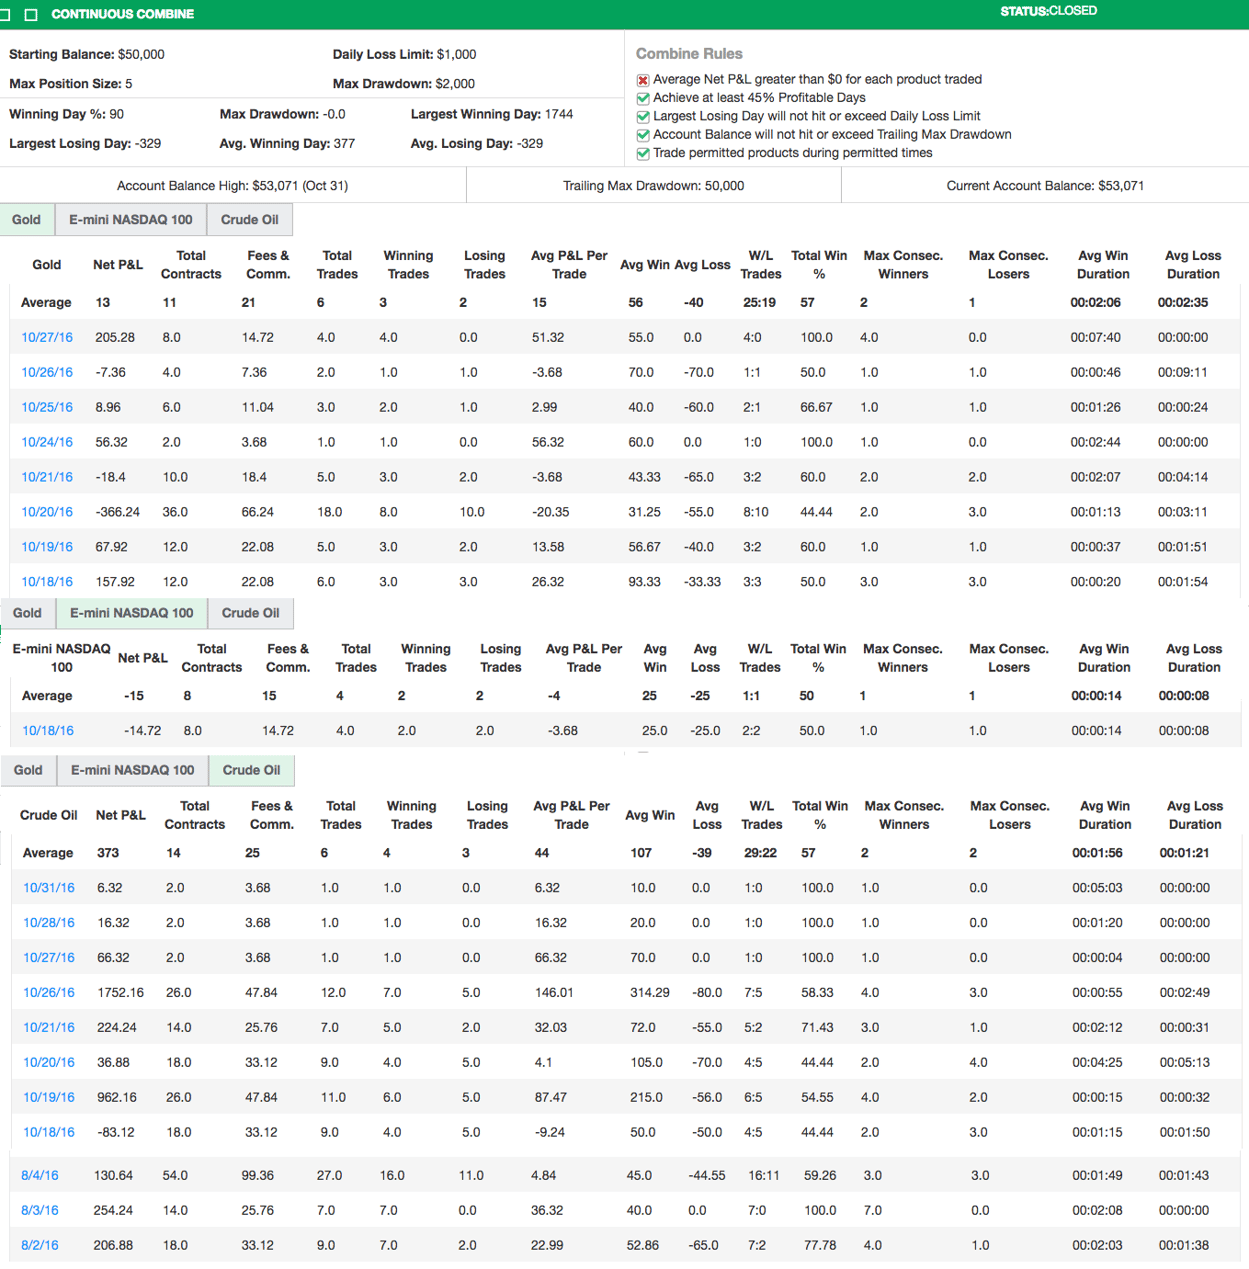Click the second square icon in green title bar

point(33,15)
